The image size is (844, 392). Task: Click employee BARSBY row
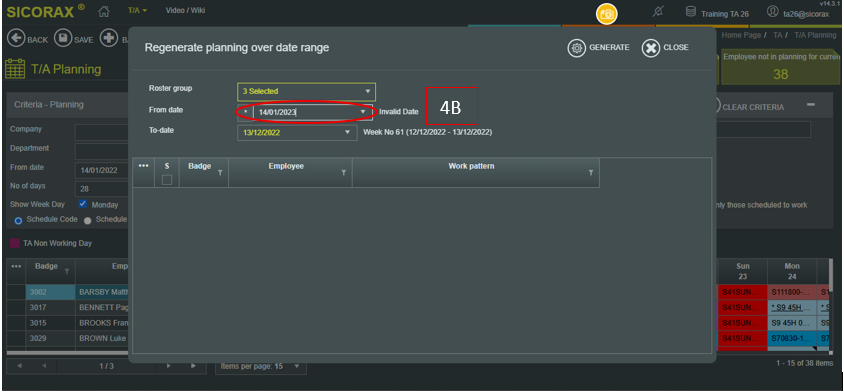(102, 292)
